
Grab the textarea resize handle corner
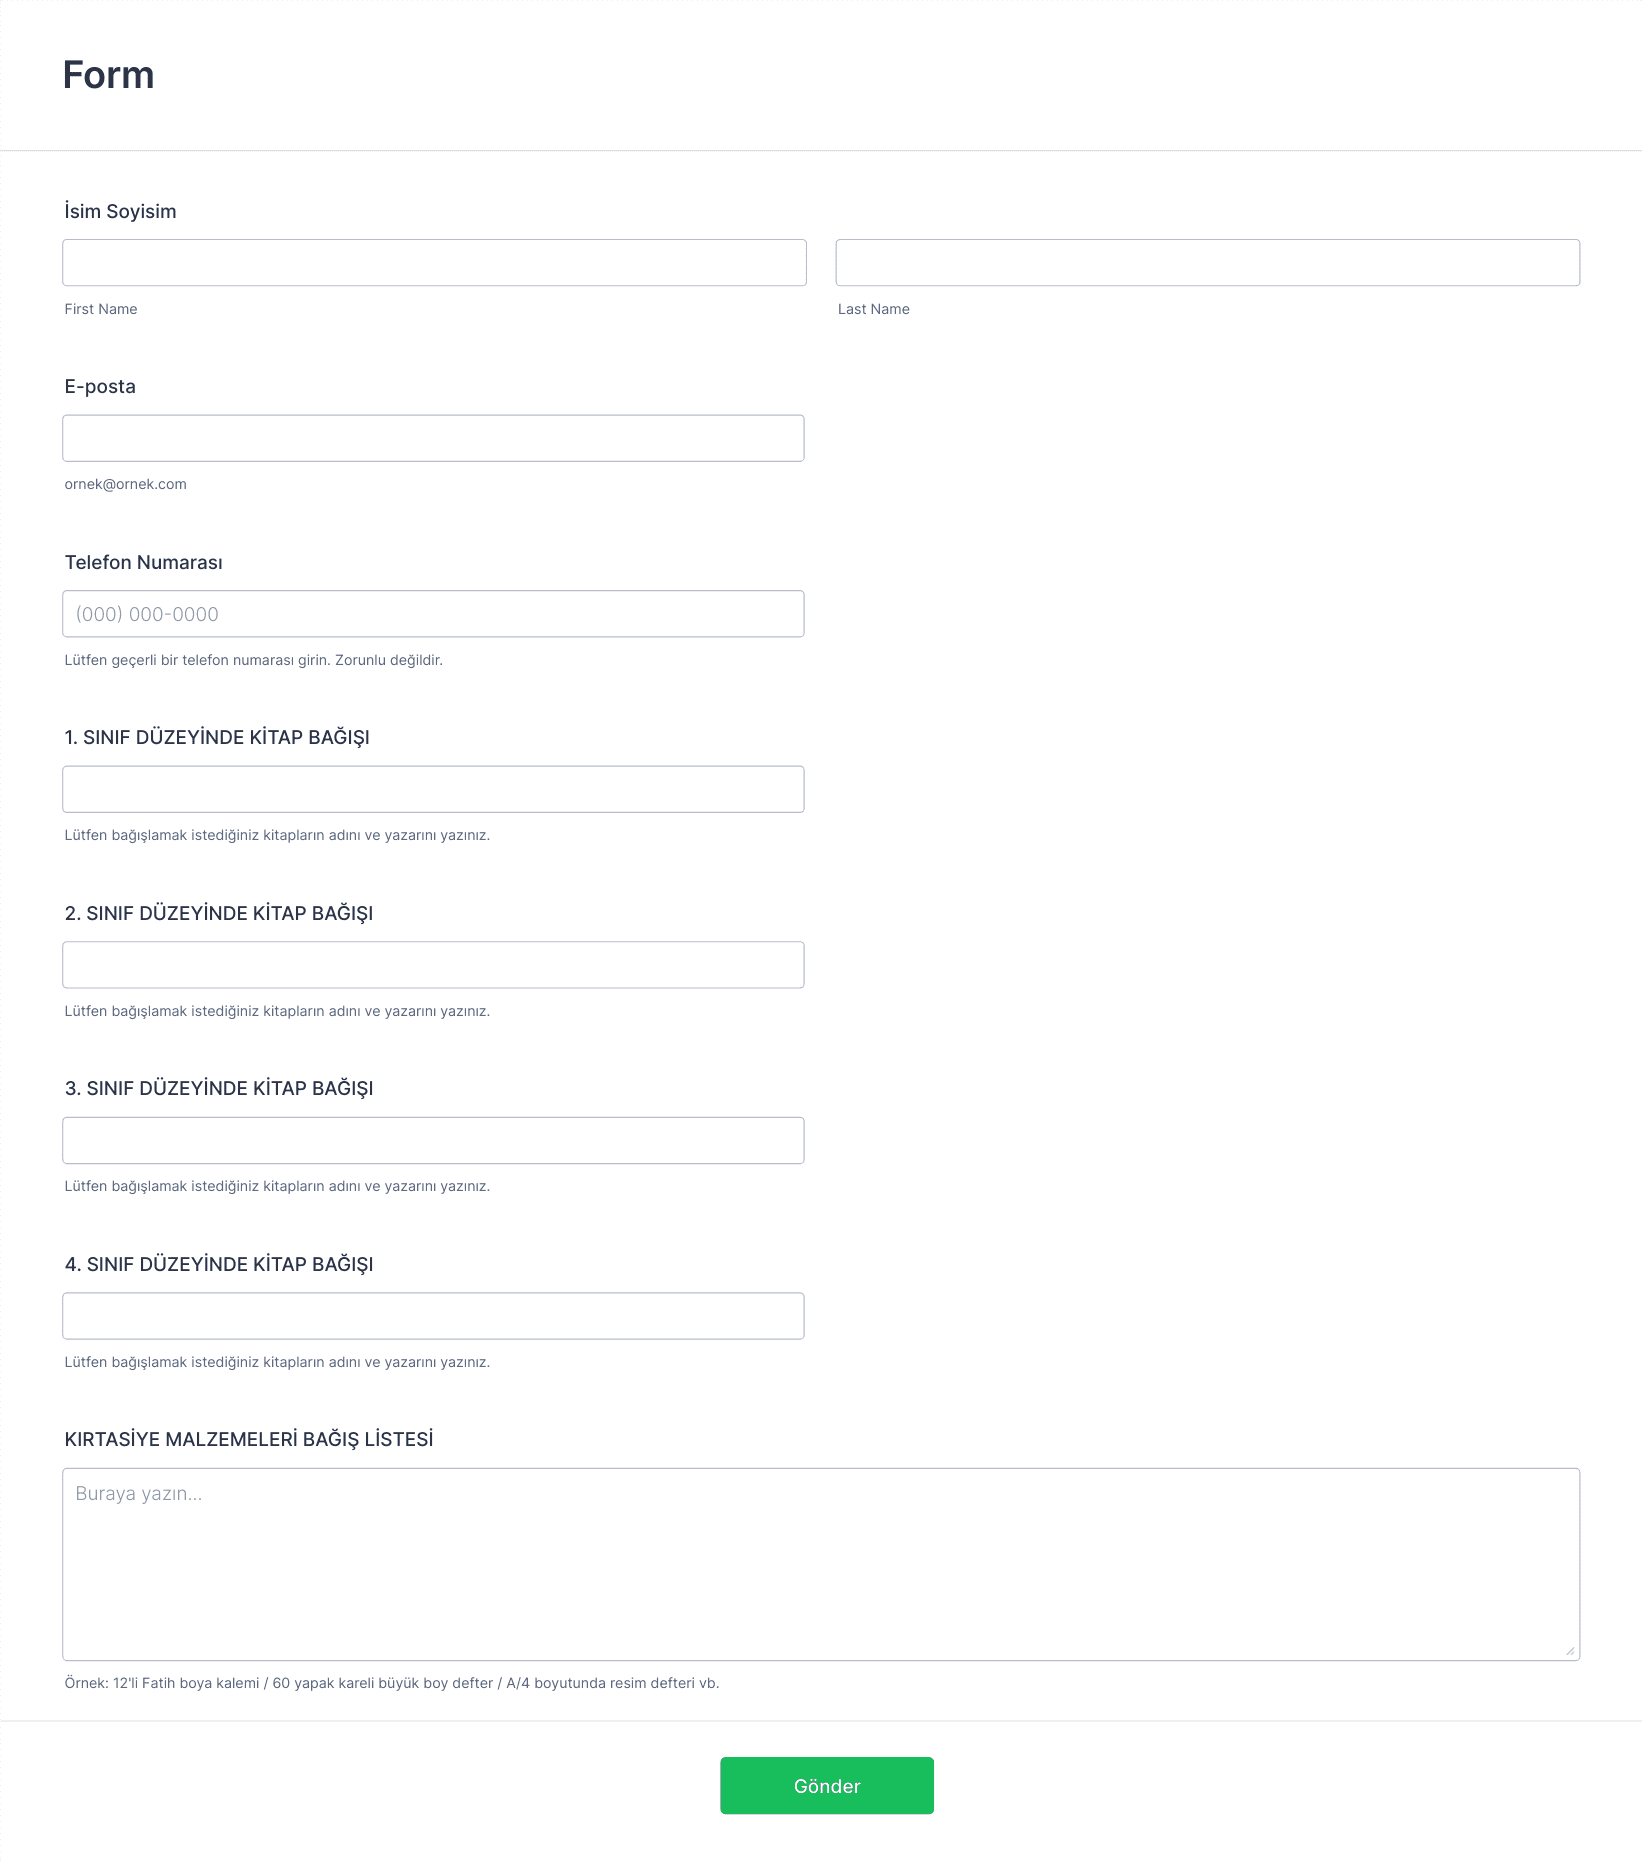[x=1570, y=1651]
